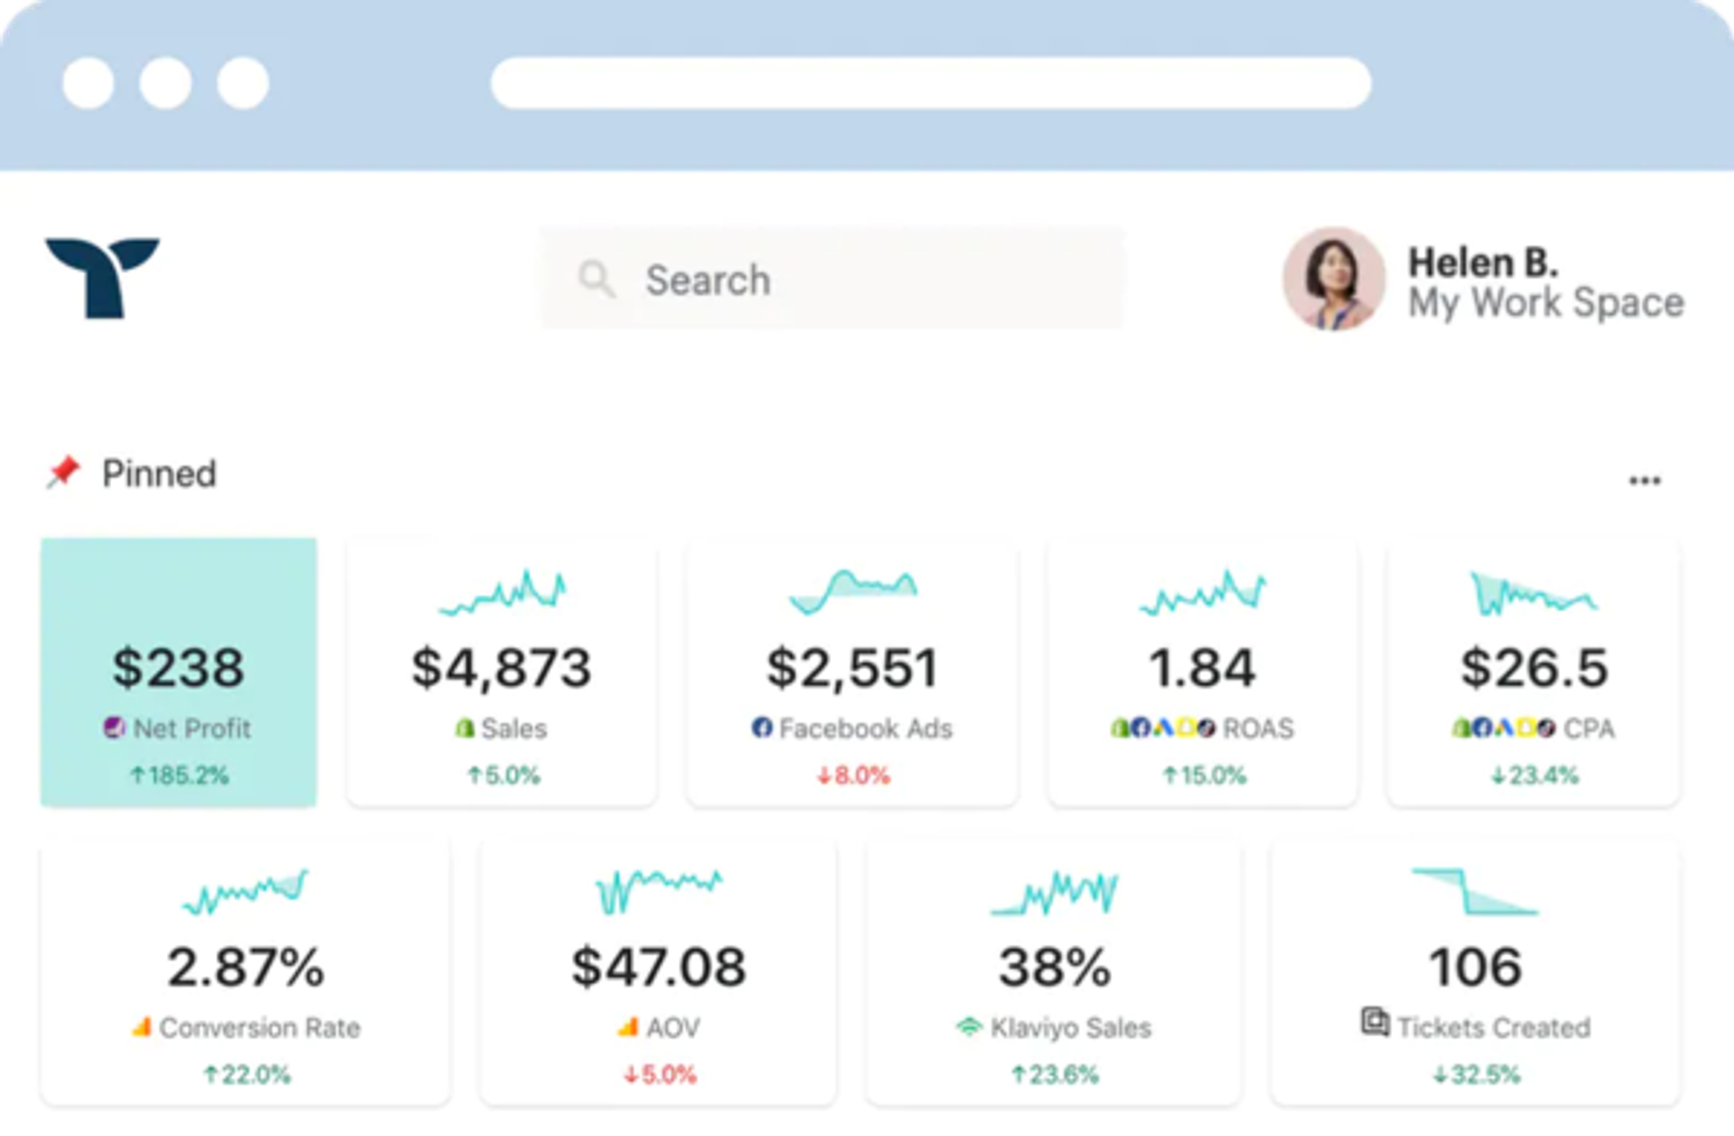1734x1136 pixels.
Task: Click the Sales sparkline chart
Action: coord(502,591)
